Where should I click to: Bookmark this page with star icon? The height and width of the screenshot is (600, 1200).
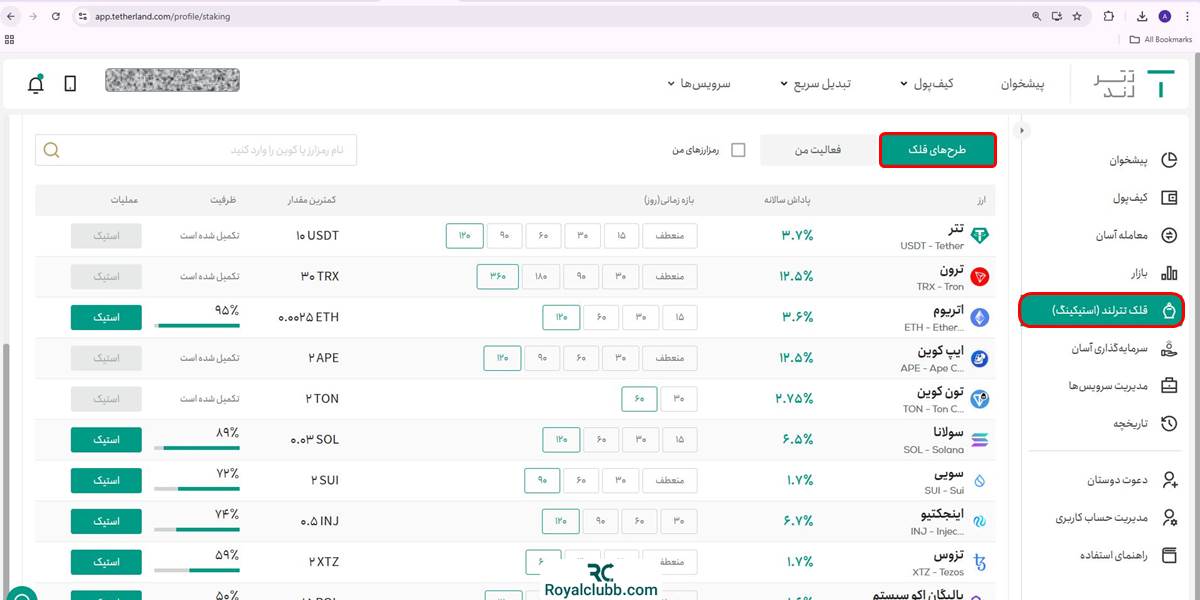1077,16
